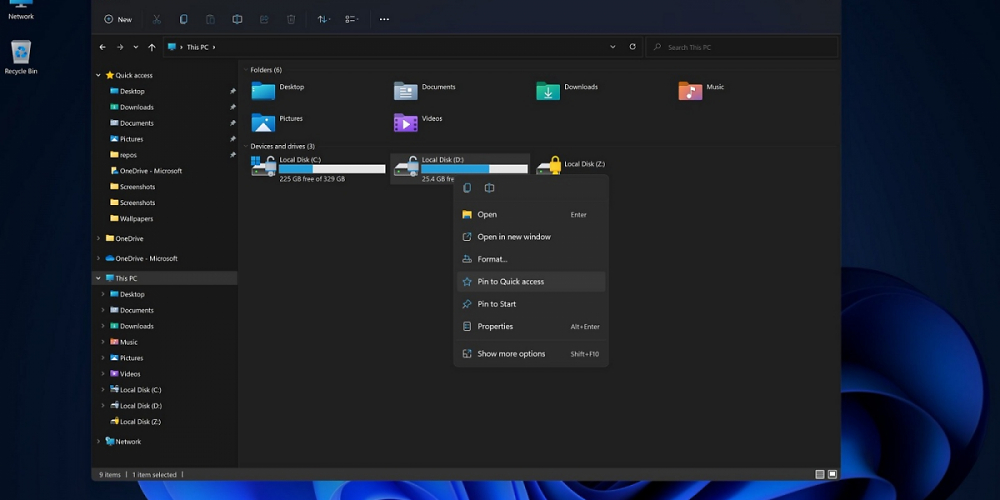
Task: Click the Music folder icon in Folders
Action: click(690, 91)
